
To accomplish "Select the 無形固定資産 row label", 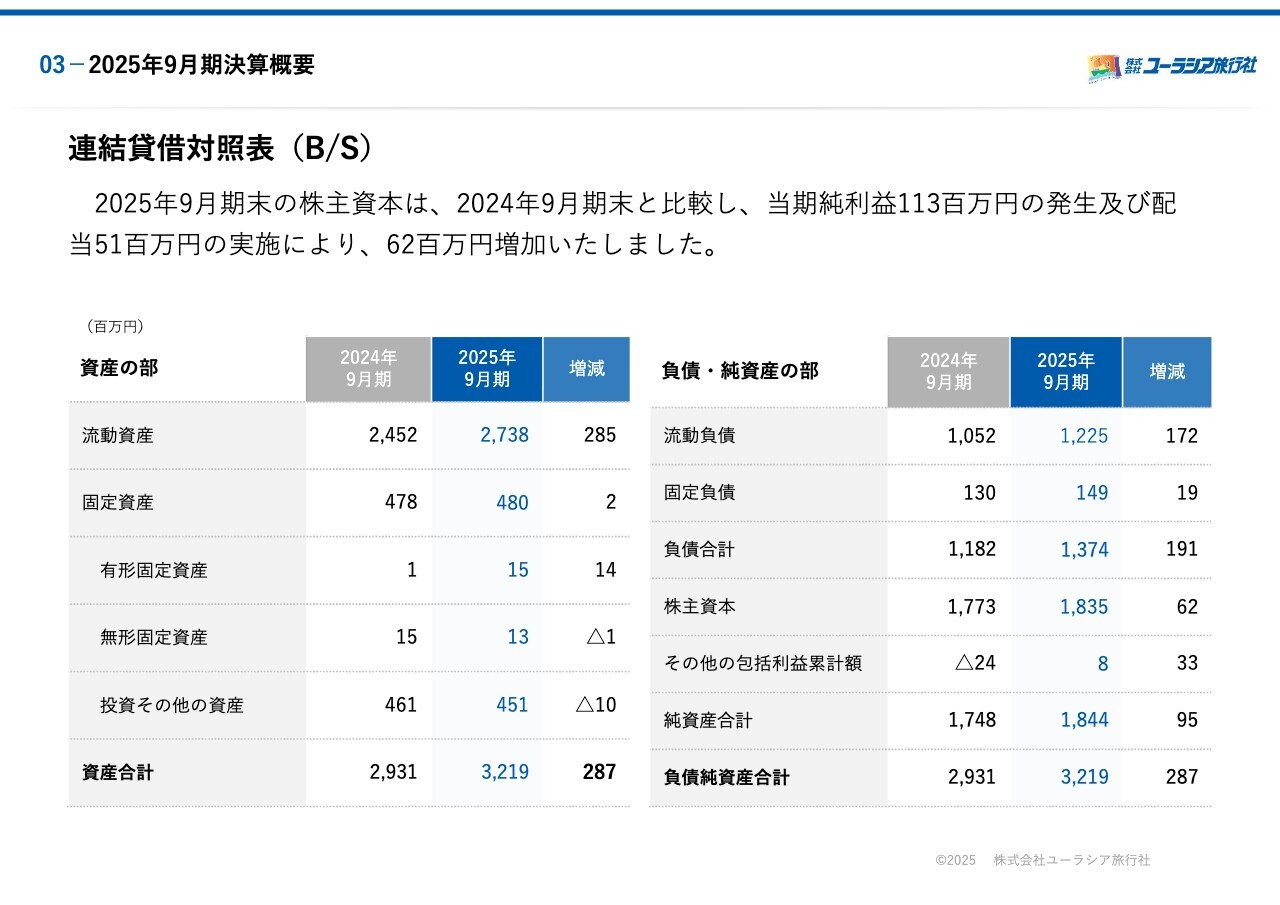I will (154, 638).
